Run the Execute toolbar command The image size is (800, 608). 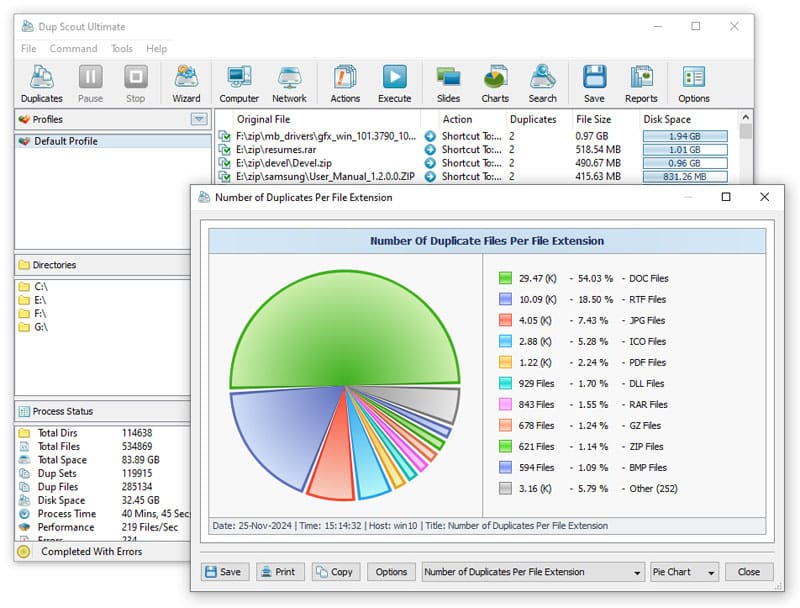tap(394, 84)
